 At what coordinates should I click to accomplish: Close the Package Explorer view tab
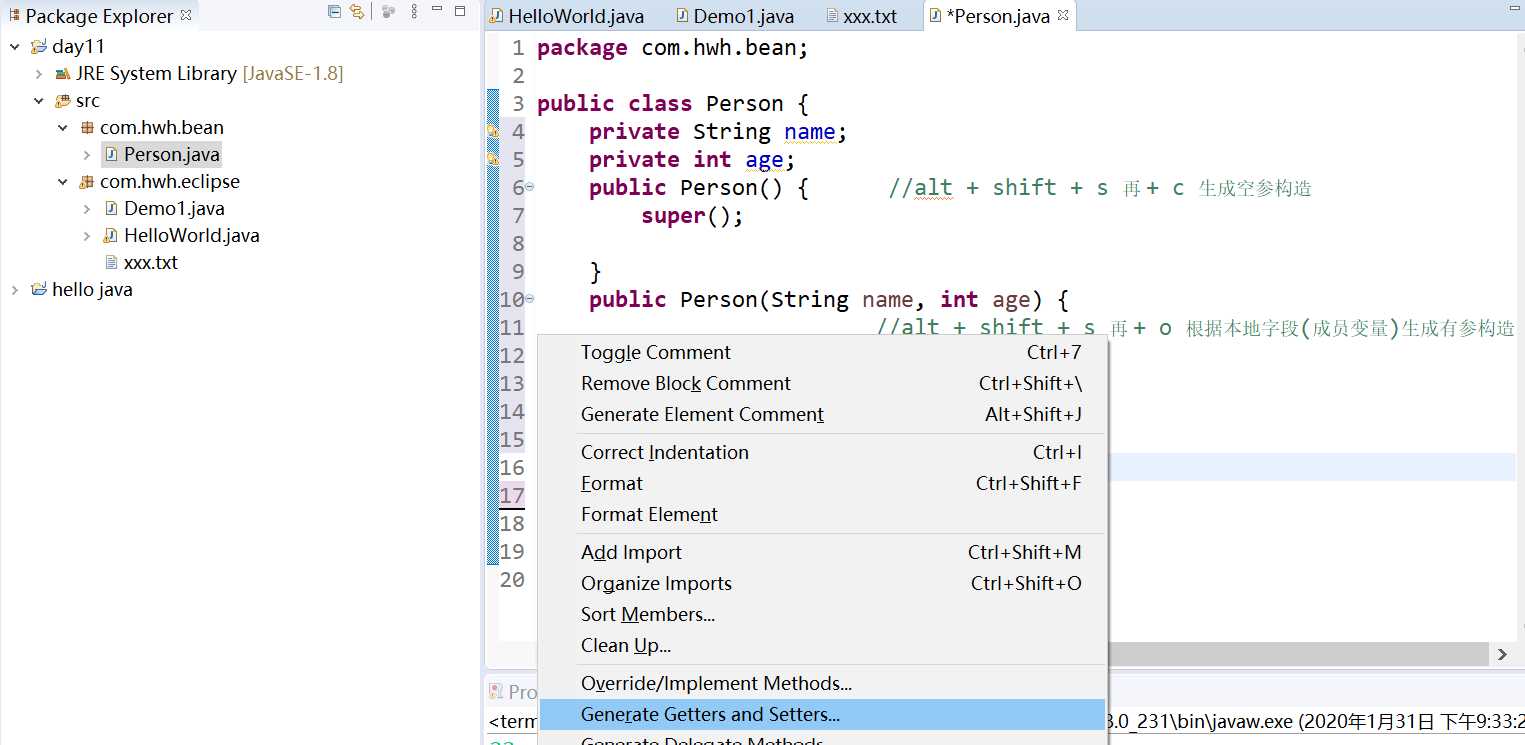coord(186,16)
